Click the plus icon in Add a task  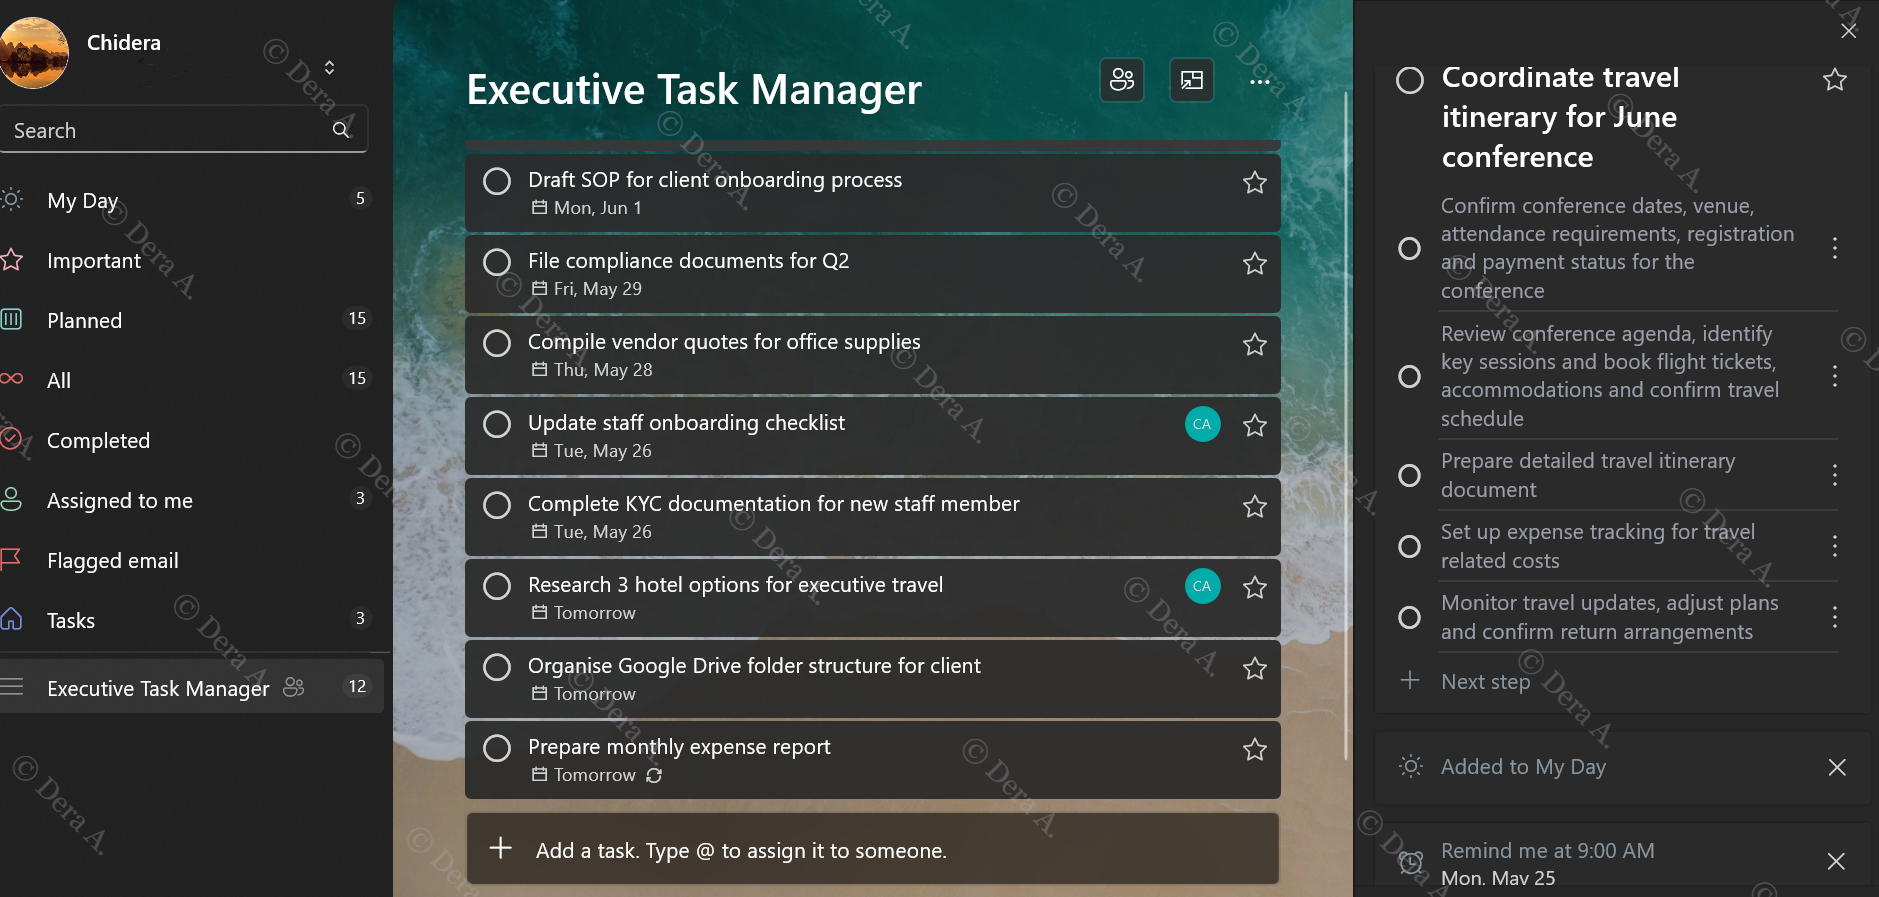[500, 849]
